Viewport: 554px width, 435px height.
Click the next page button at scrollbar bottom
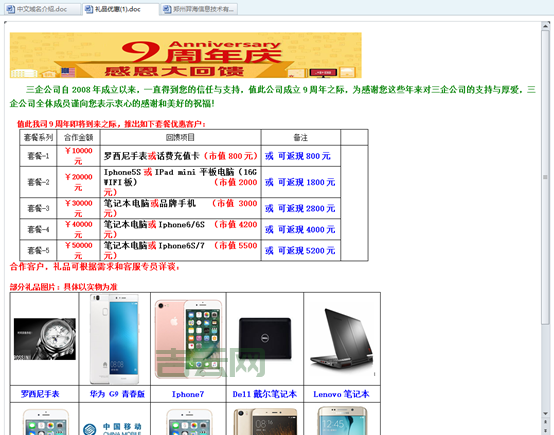(546, 430)
